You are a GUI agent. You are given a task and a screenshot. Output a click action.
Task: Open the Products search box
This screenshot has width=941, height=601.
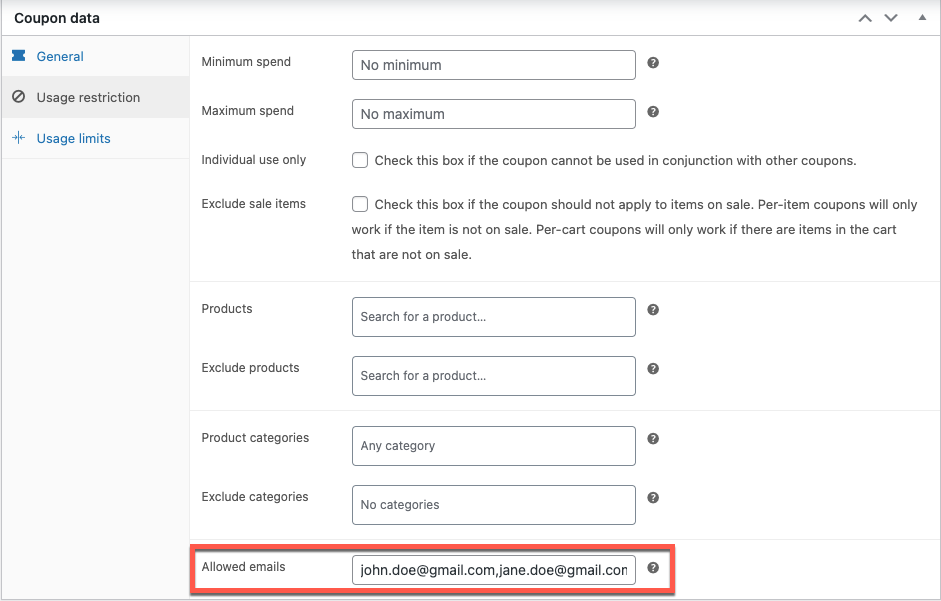pos(493,317)
